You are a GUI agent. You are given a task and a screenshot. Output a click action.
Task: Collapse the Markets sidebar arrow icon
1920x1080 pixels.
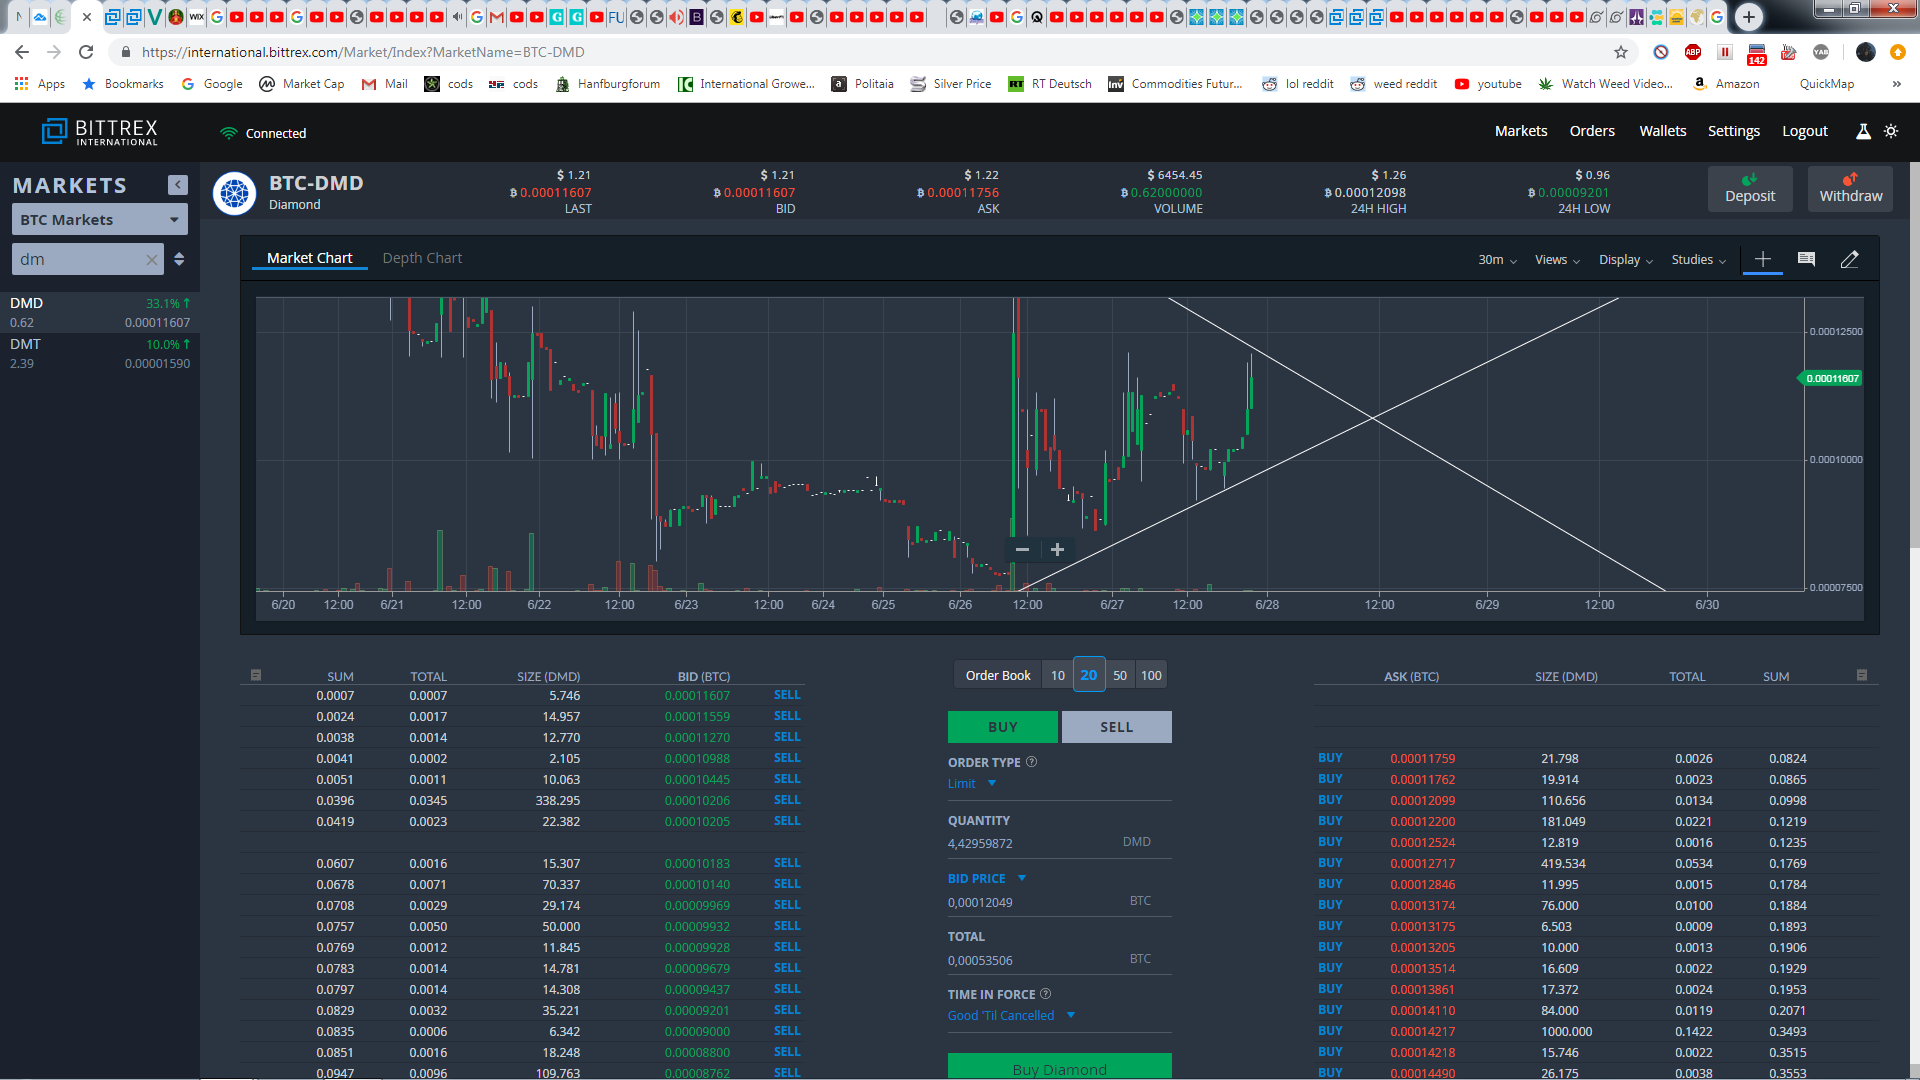(178, 185)
